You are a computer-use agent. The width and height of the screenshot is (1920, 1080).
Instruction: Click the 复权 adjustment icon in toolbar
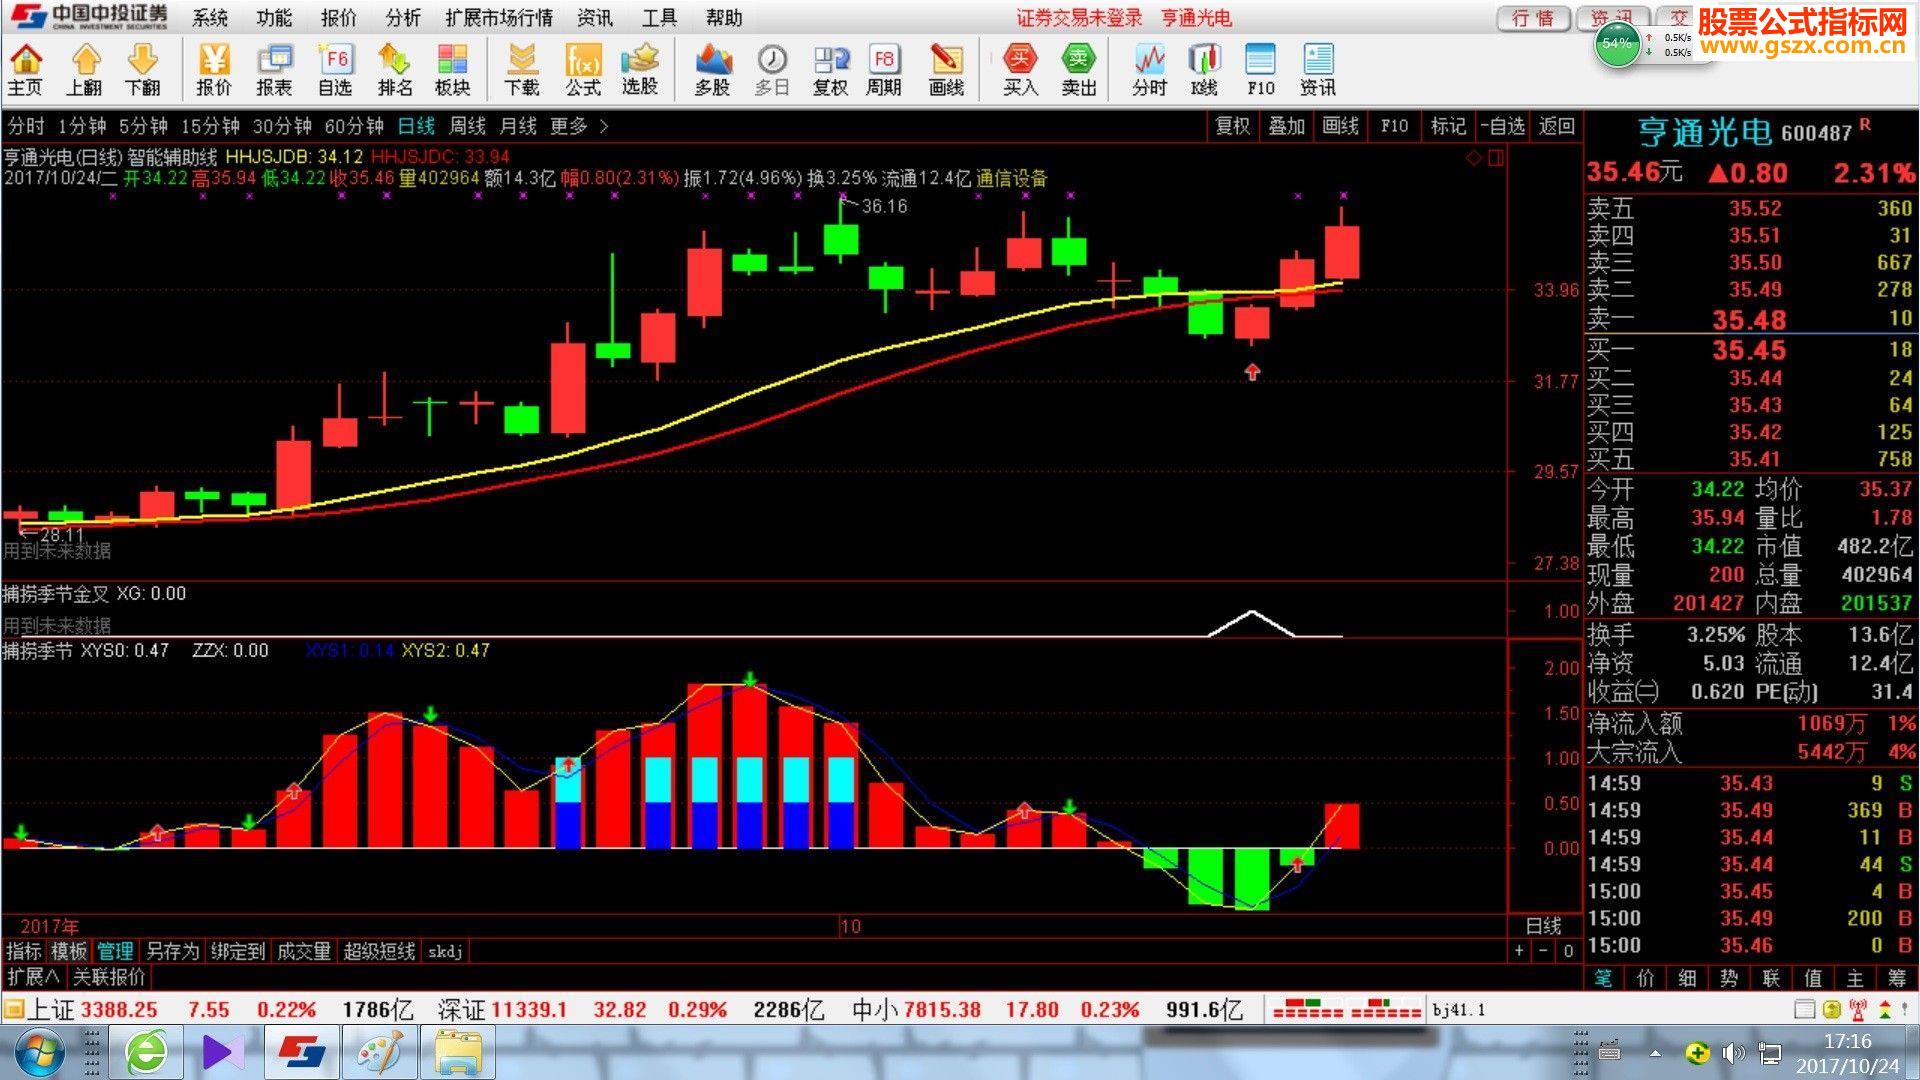[830, 70]
